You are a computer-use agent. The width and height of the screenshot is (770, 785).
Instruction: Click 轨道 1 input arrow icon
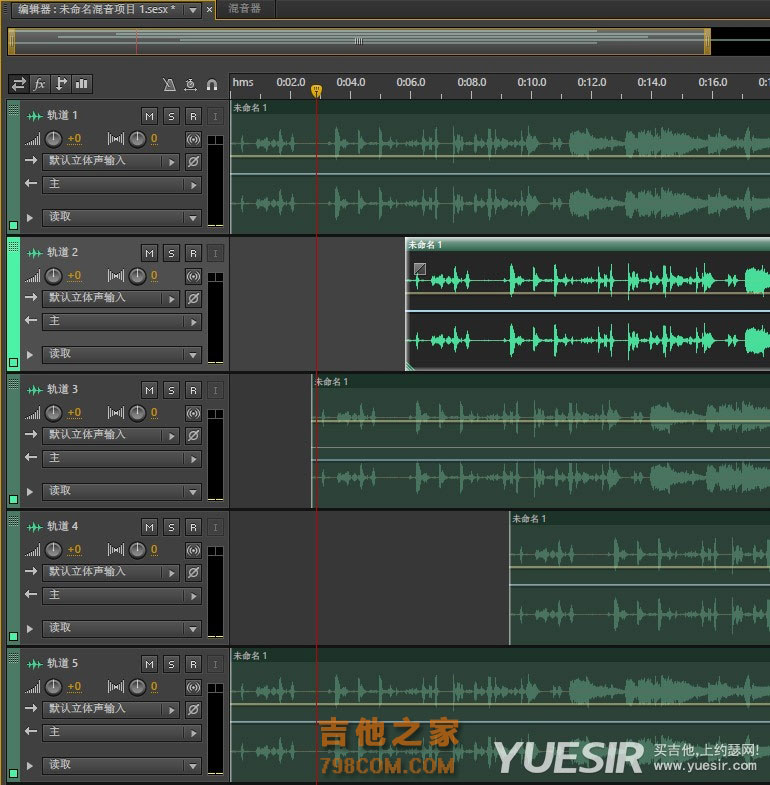pyautogui.click(x=31, y=160)
